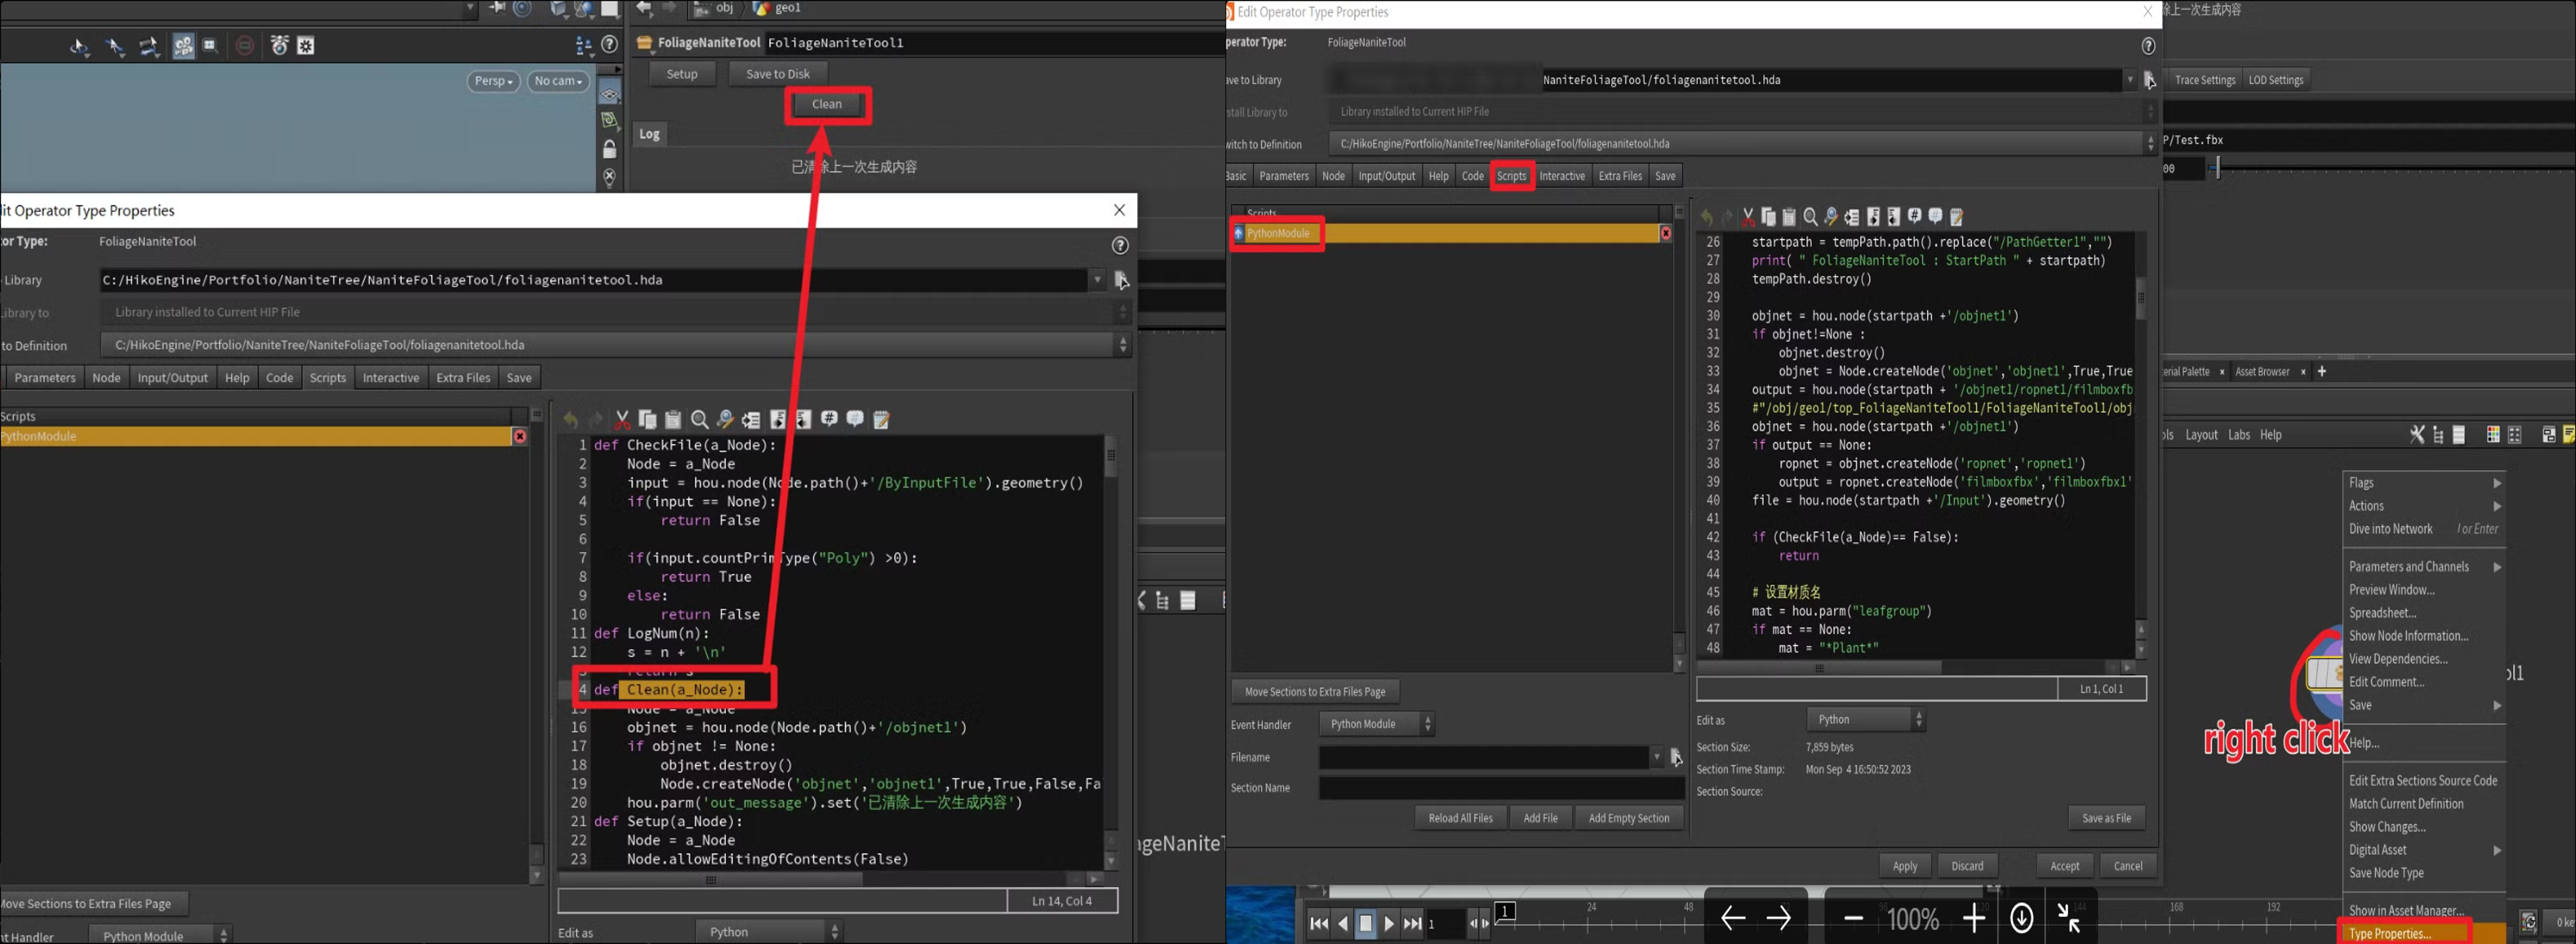Open the Persp view dropdown

coord(493,81)
